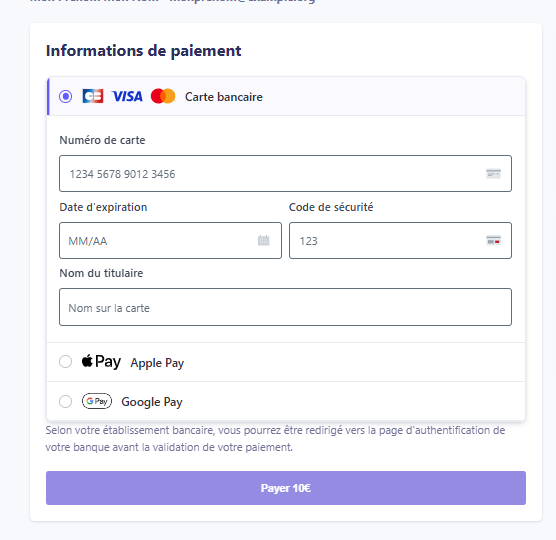Select the Apple Pay radio button

[x=66, y=362]
